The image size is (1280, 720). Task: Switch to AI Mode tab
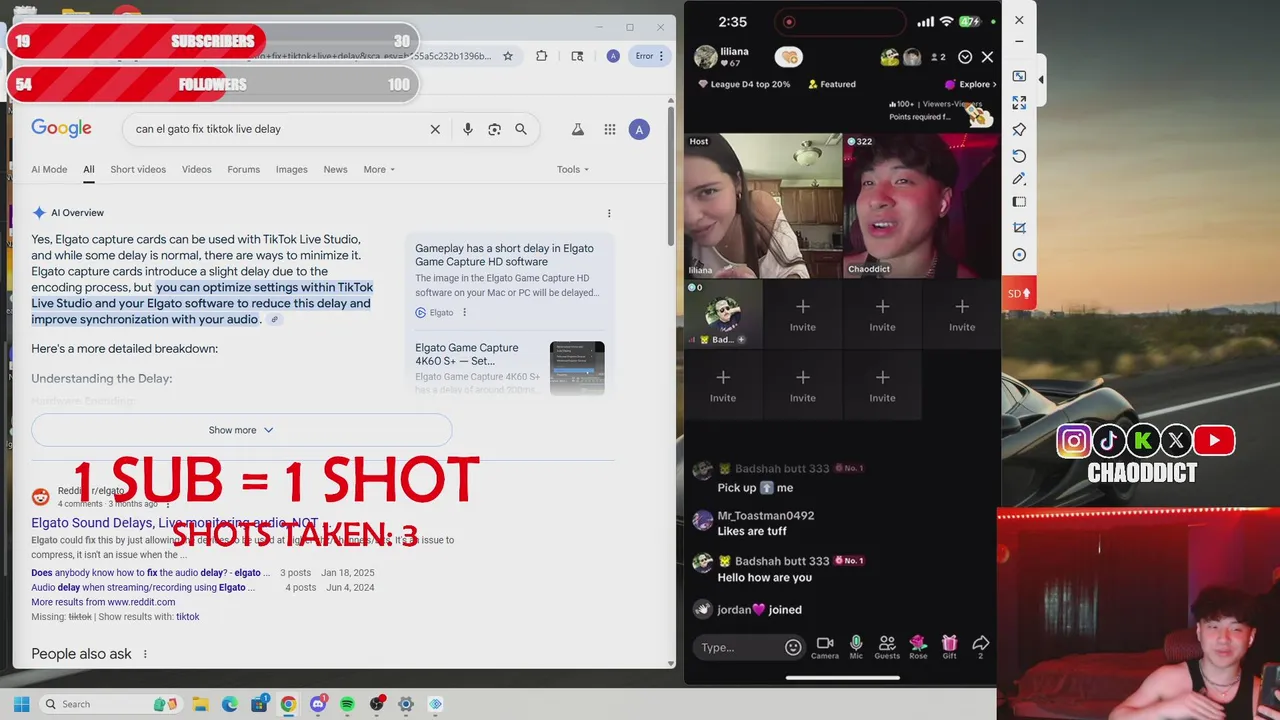coord(49,169)
